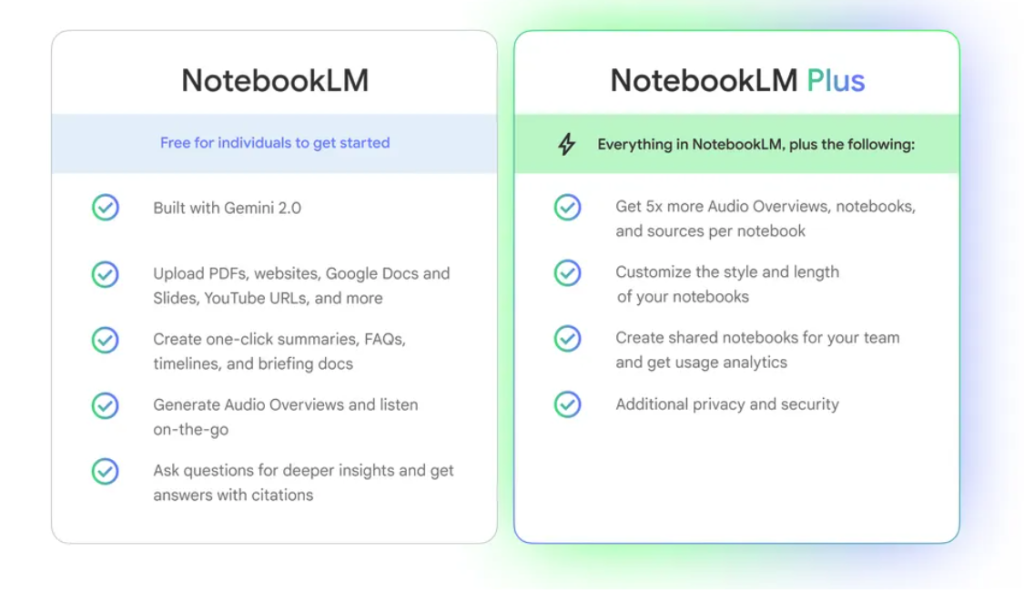Click Additional privacy and security text
Screen dimensions: 1024x593
[727, 404]
